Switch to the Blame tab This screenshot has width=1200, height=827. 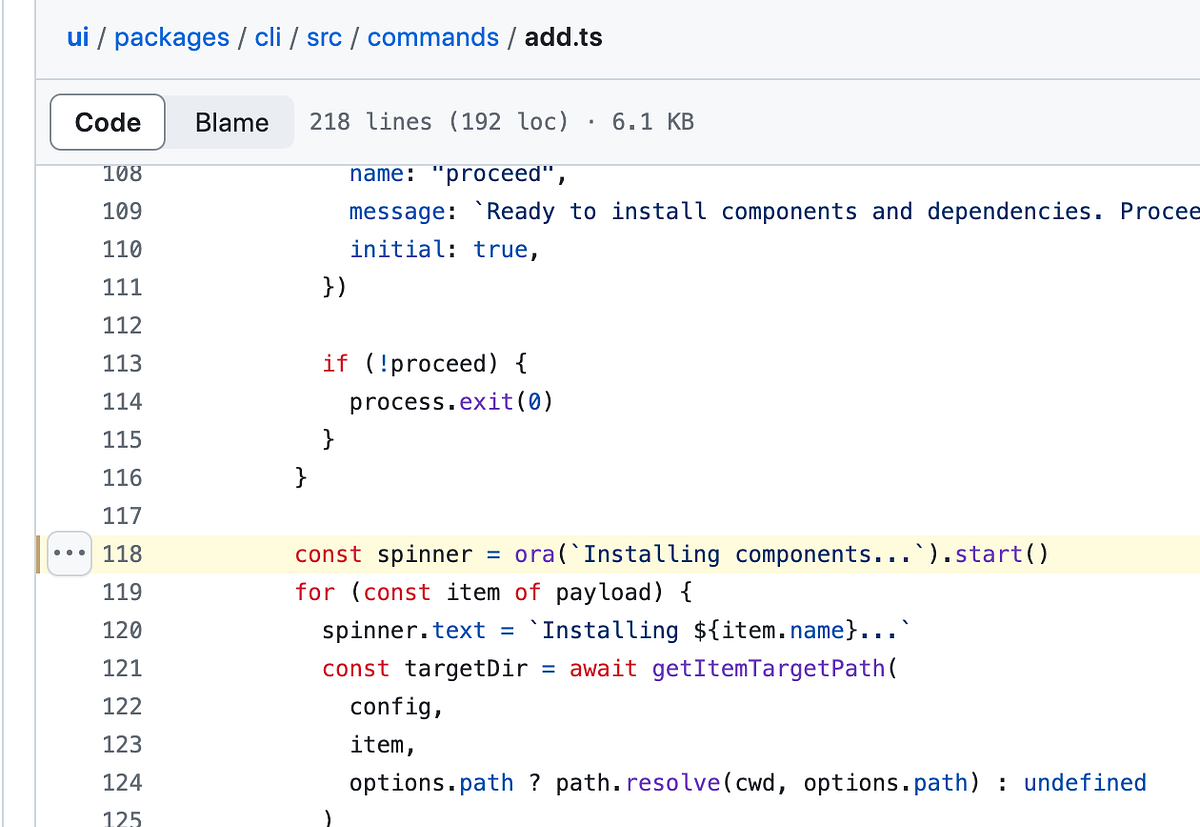pyautogui.click(x=231, y=121)
